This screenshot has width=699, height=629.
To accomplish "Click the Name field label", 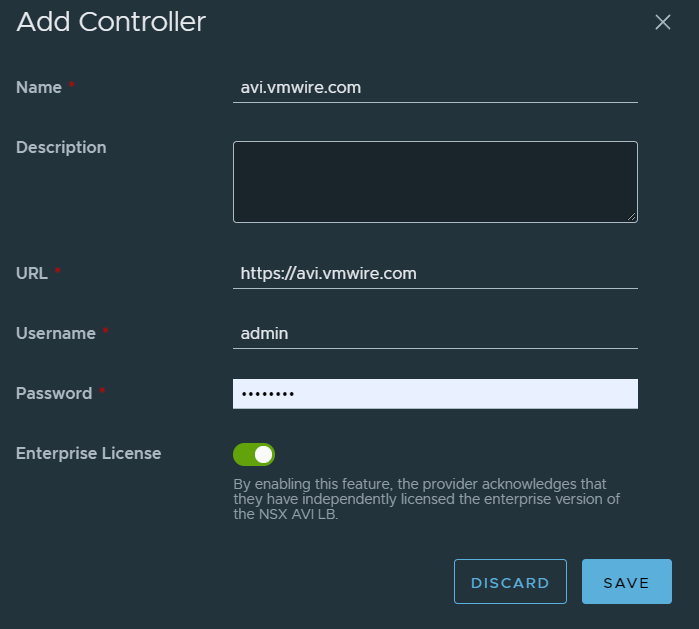I will tap(38, 88).
